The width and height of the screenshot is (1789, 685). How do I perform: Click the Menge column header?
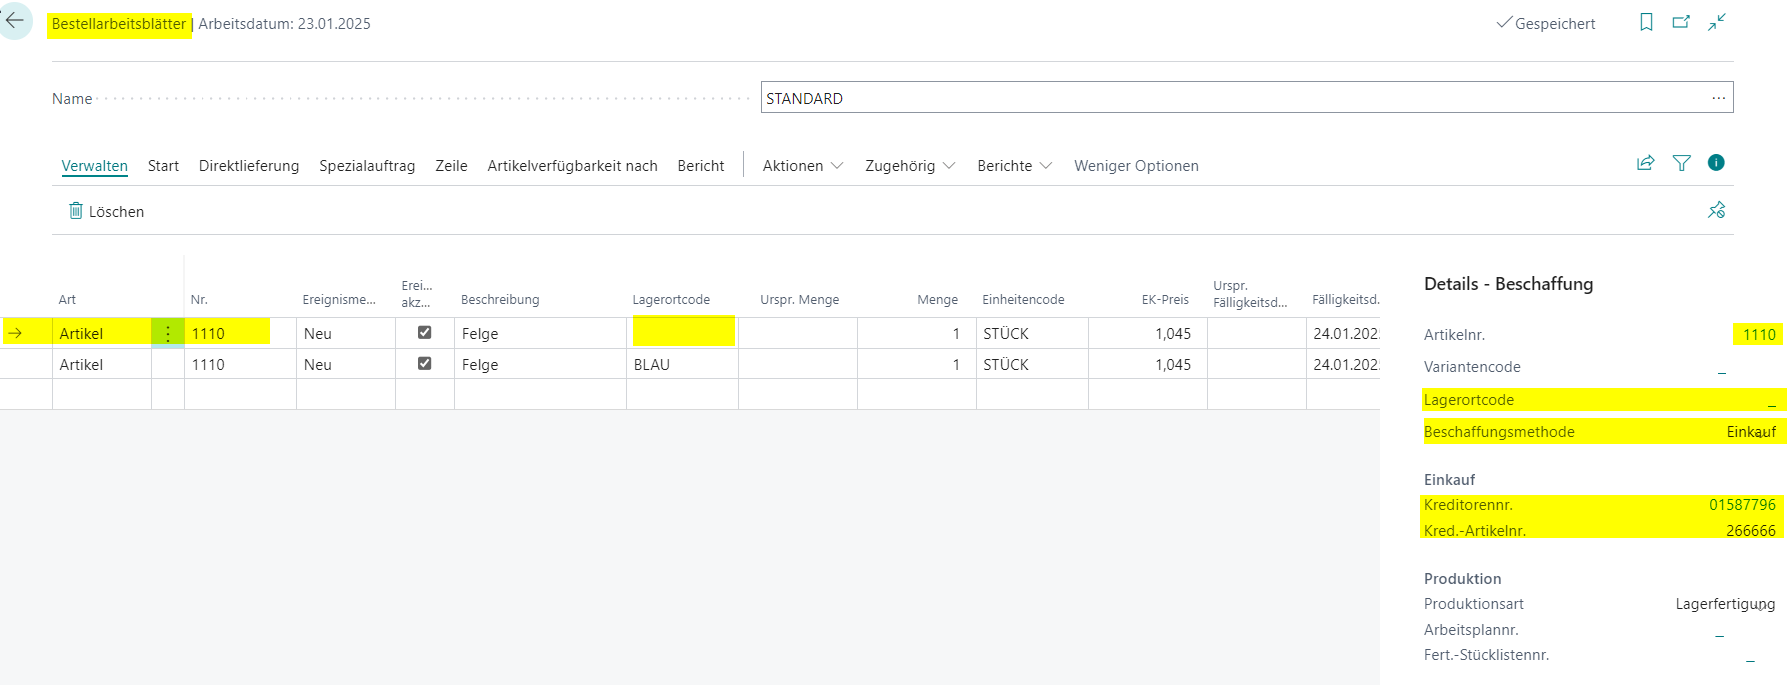coord(937,300)
